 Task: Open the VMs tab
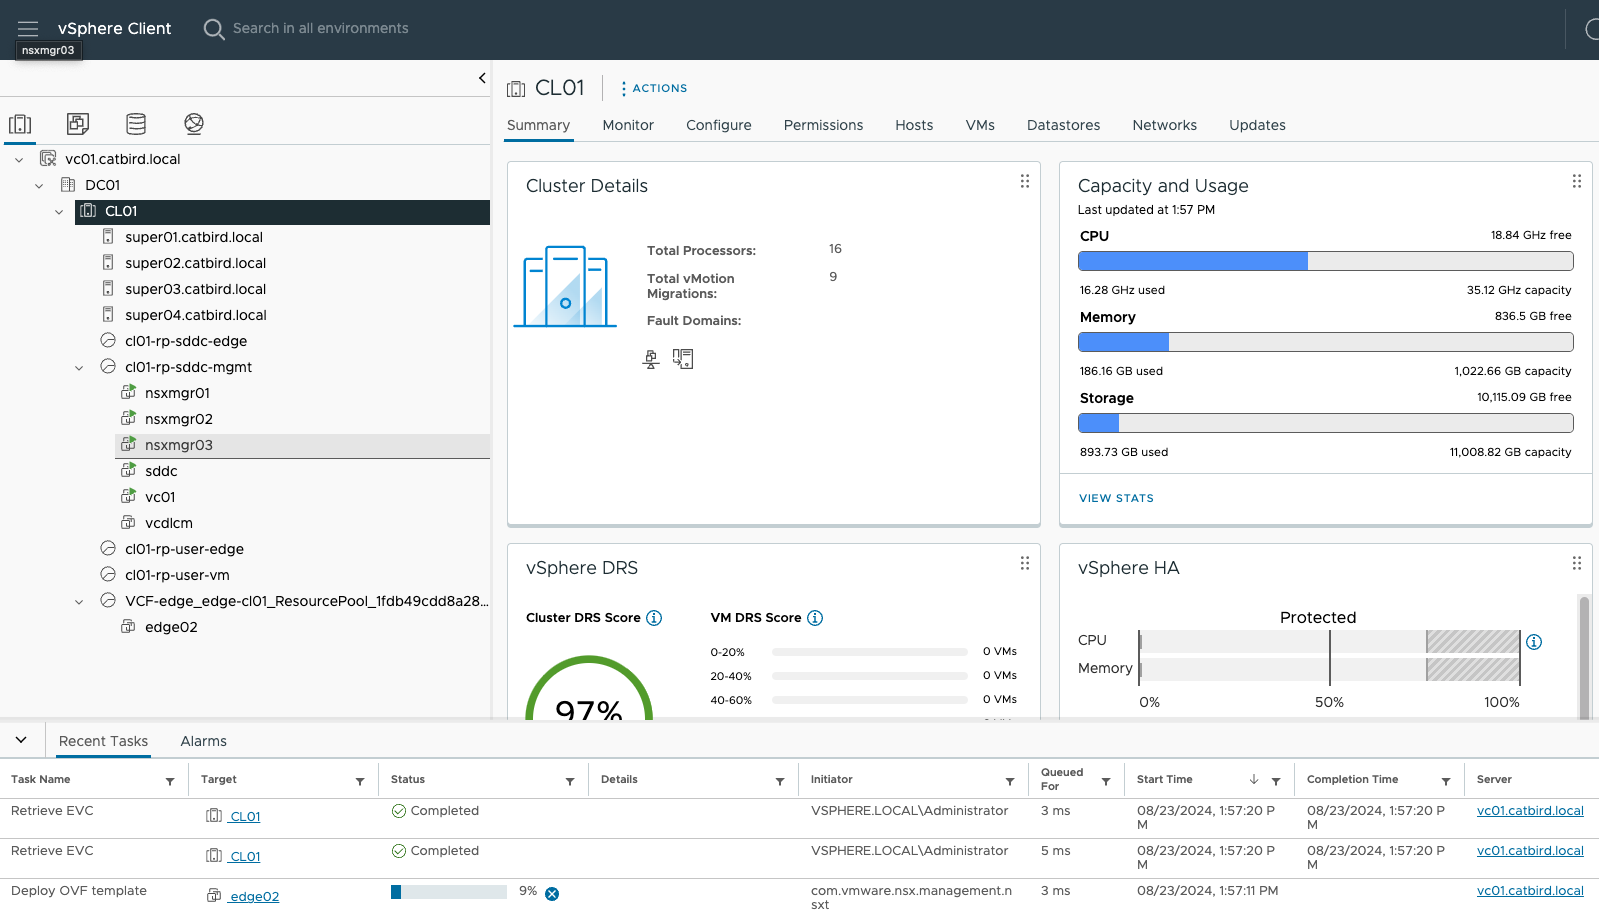coord(980,125)
